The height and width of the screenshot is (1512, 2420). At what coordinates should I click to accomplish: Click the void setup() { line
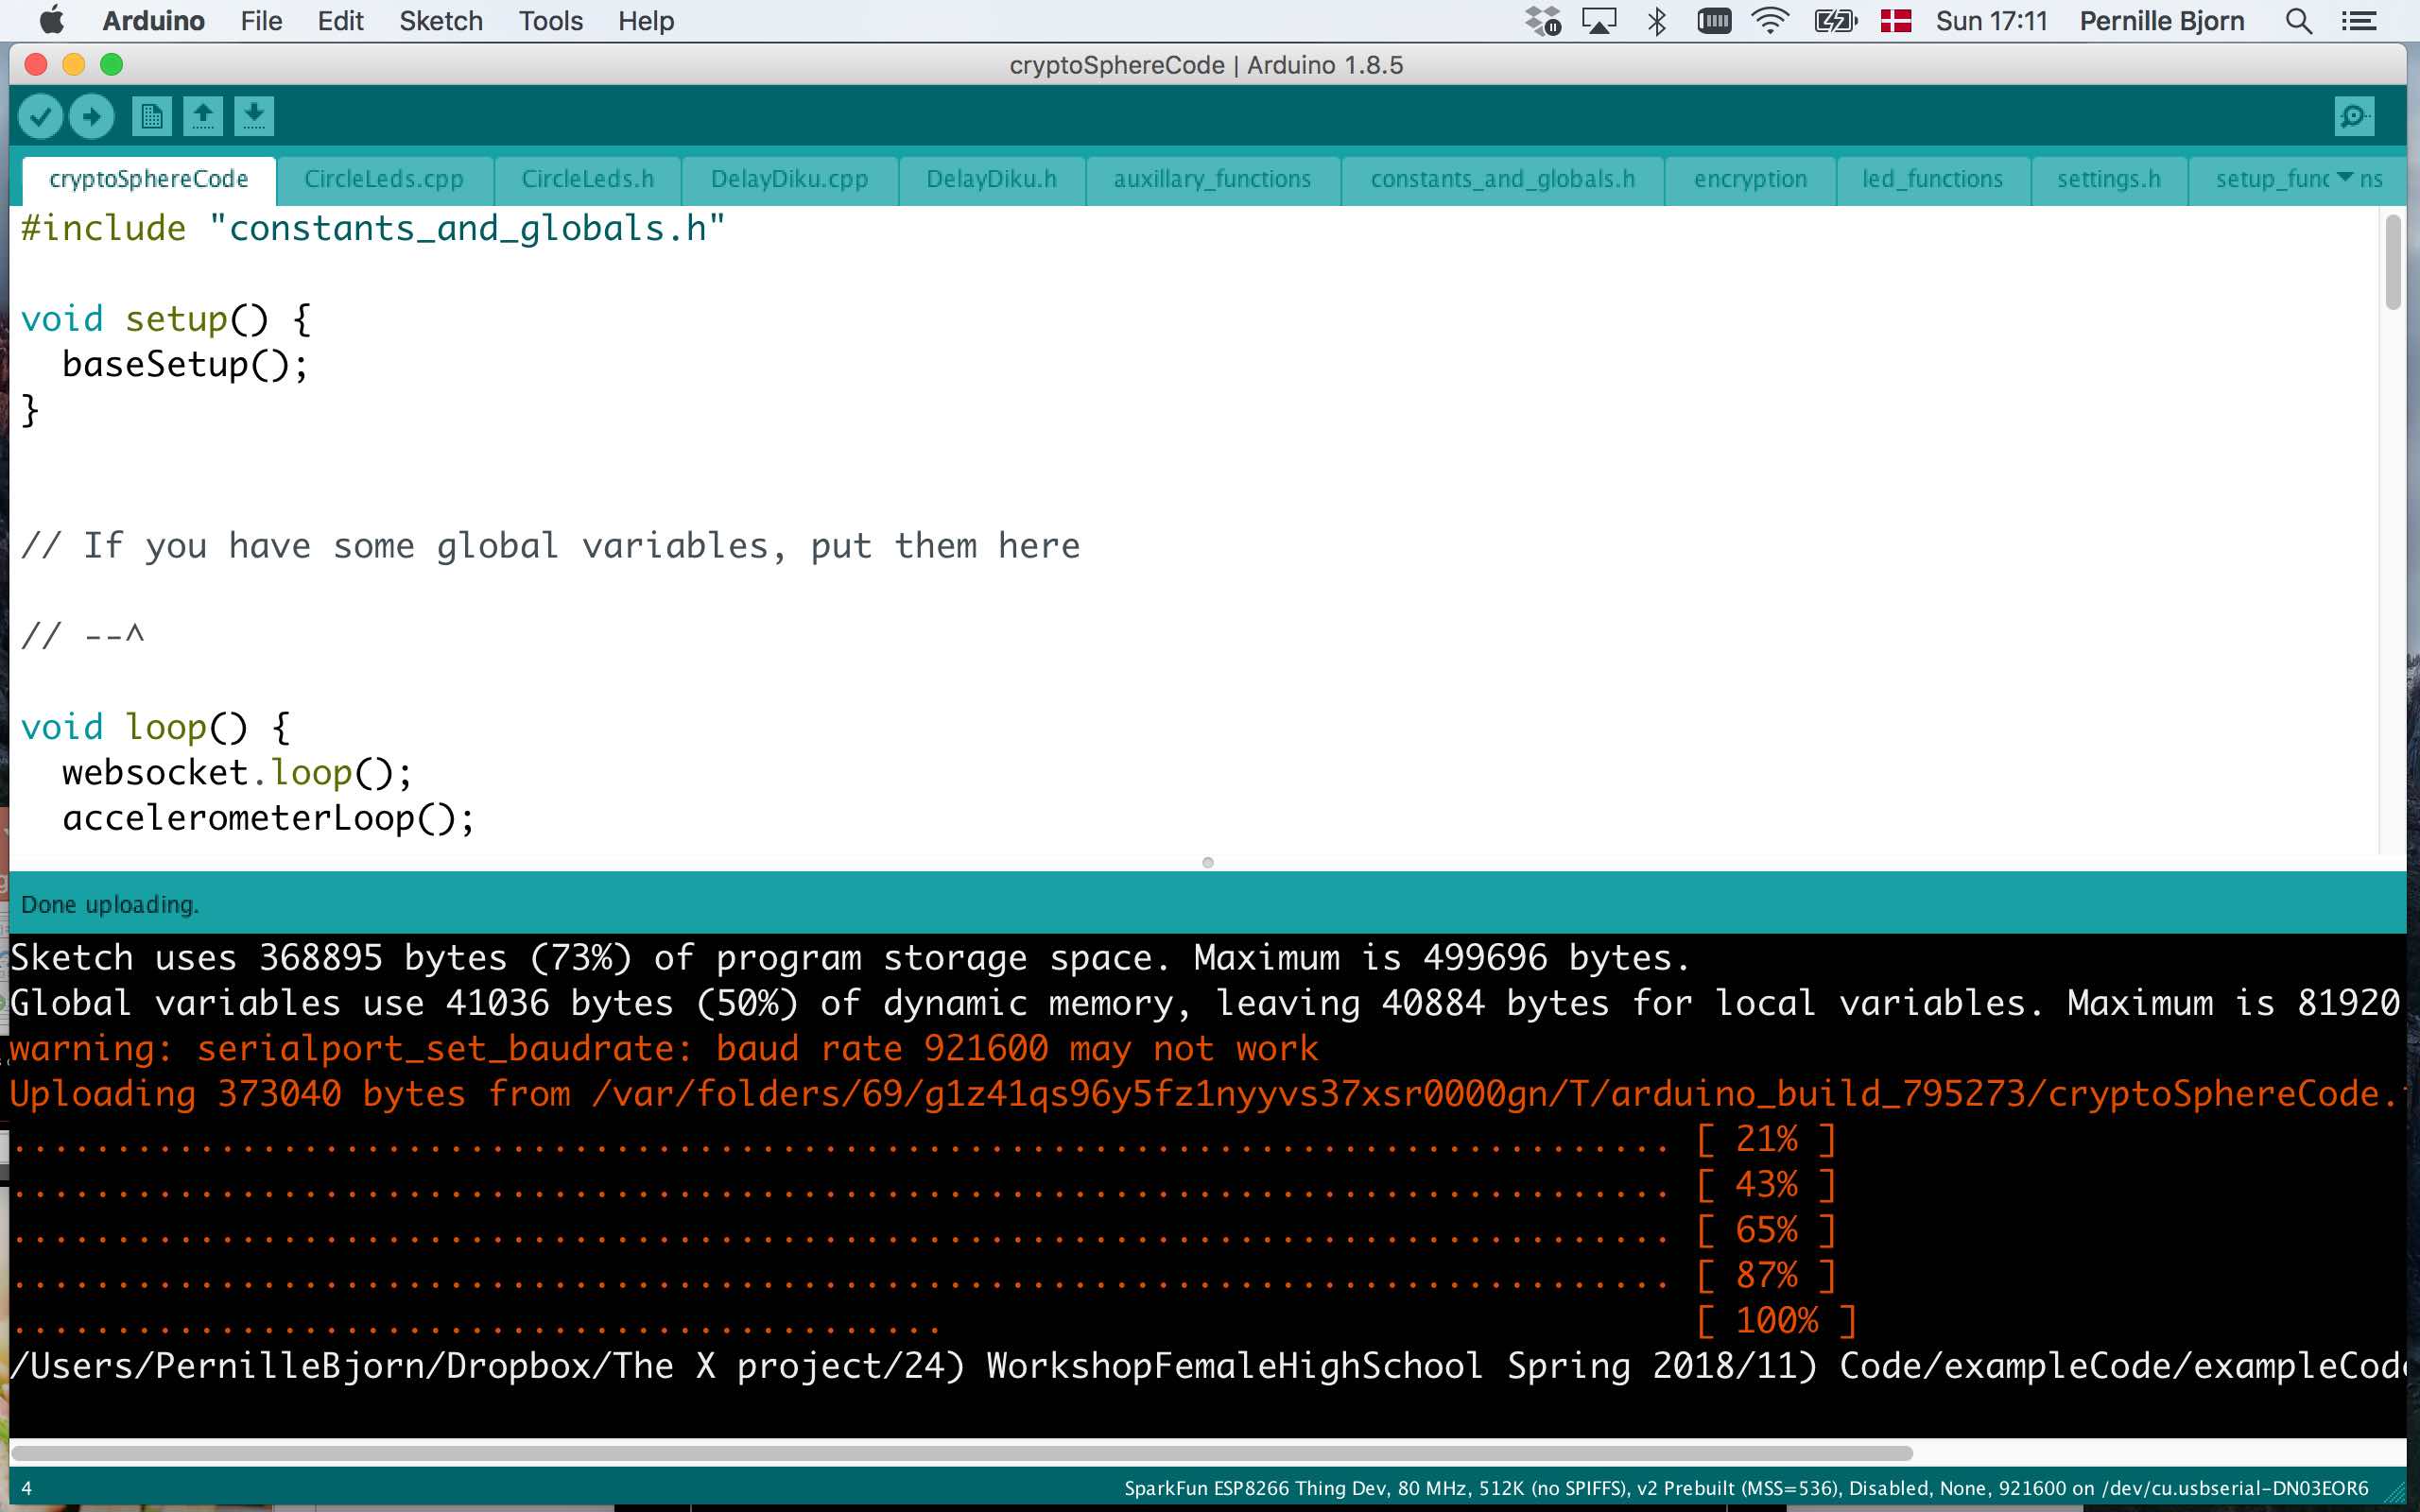[166, 320]
